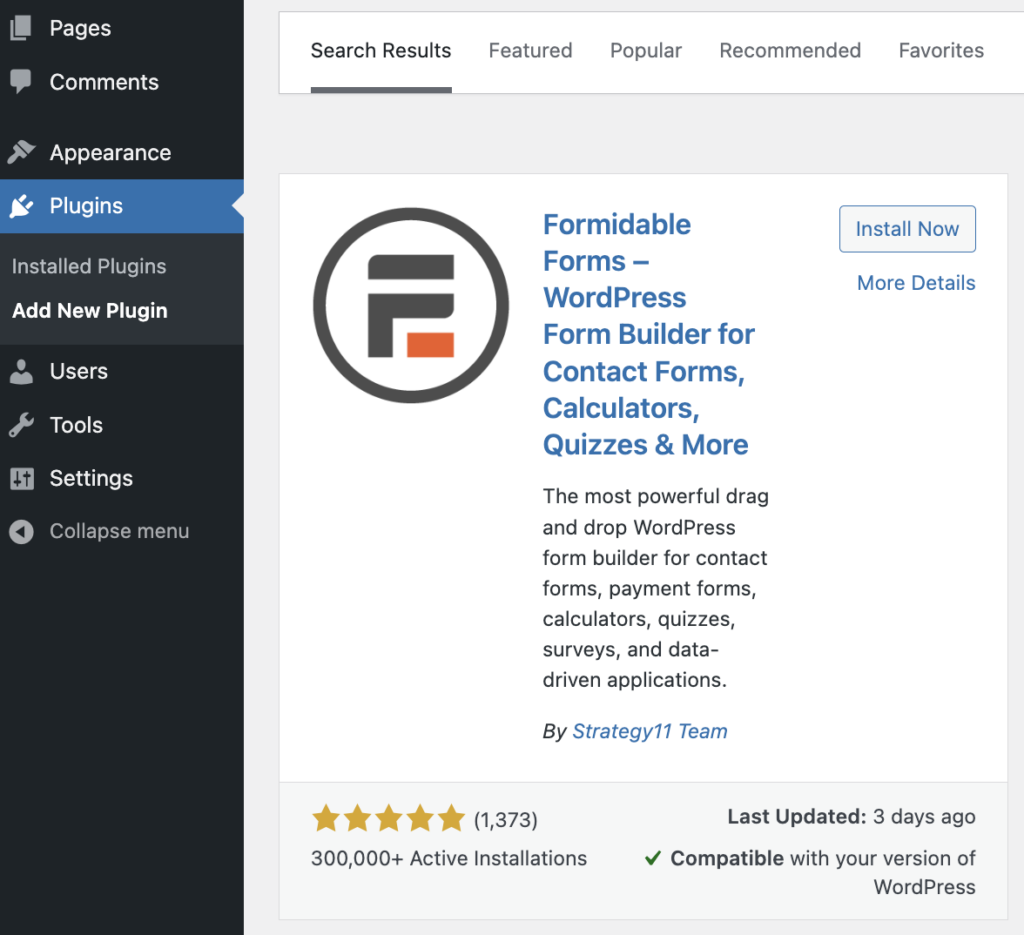
Task: Select Add New Plugin submenu item
Action: coord(90,311)
